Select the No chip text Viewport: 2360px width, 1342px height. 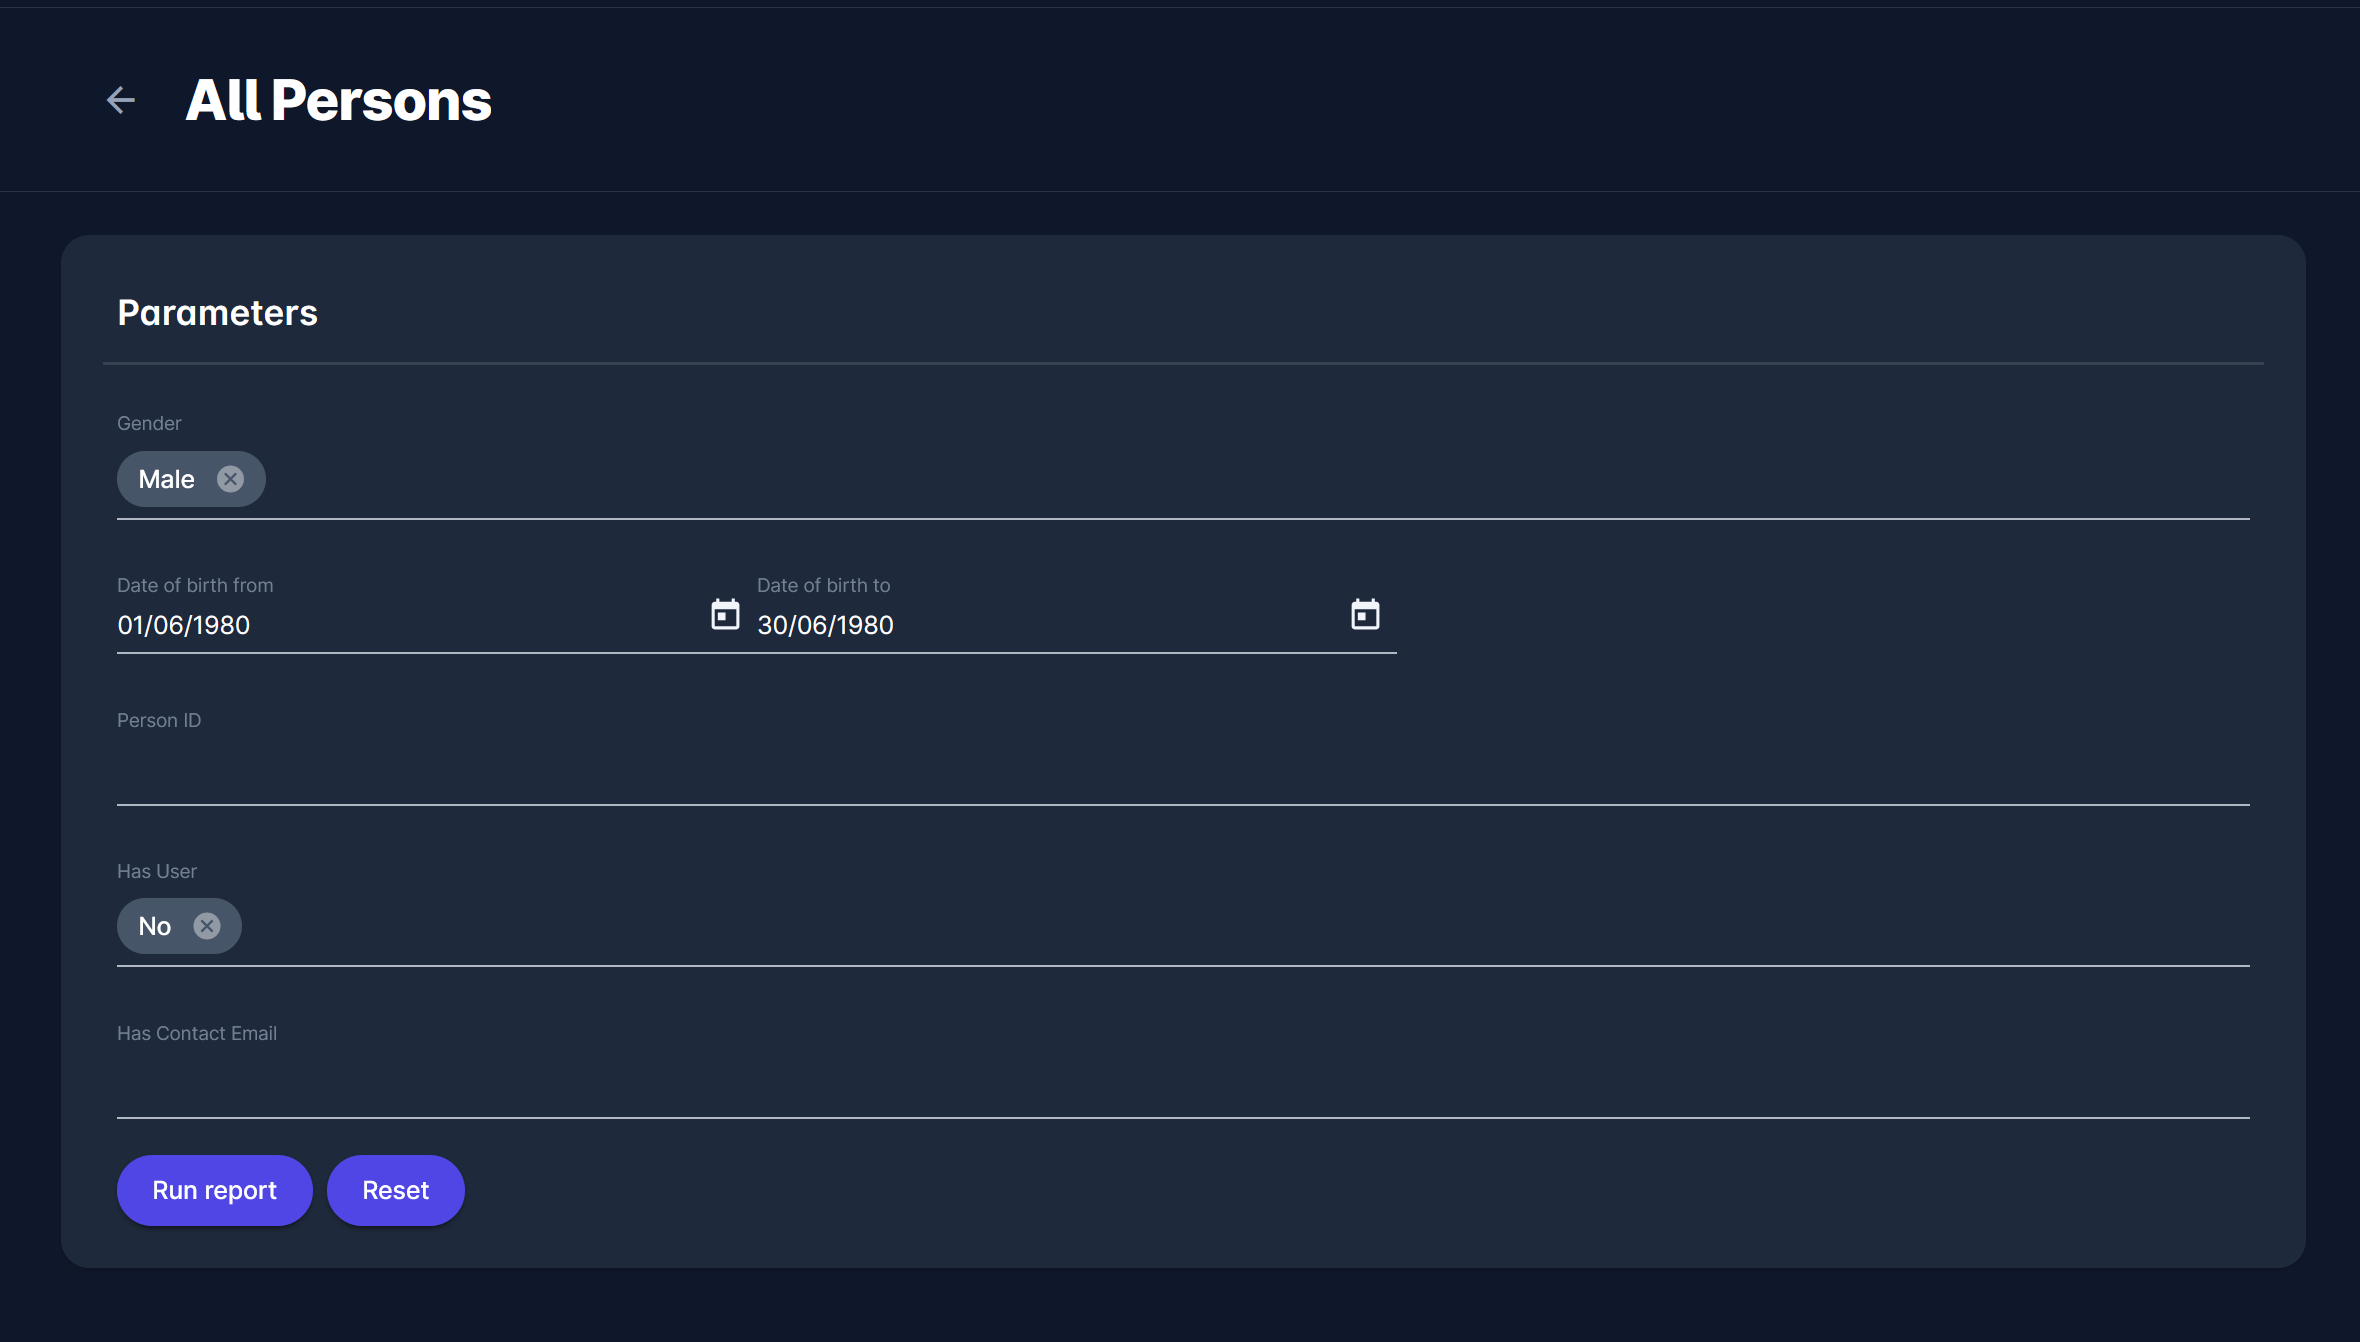(154, 926)
